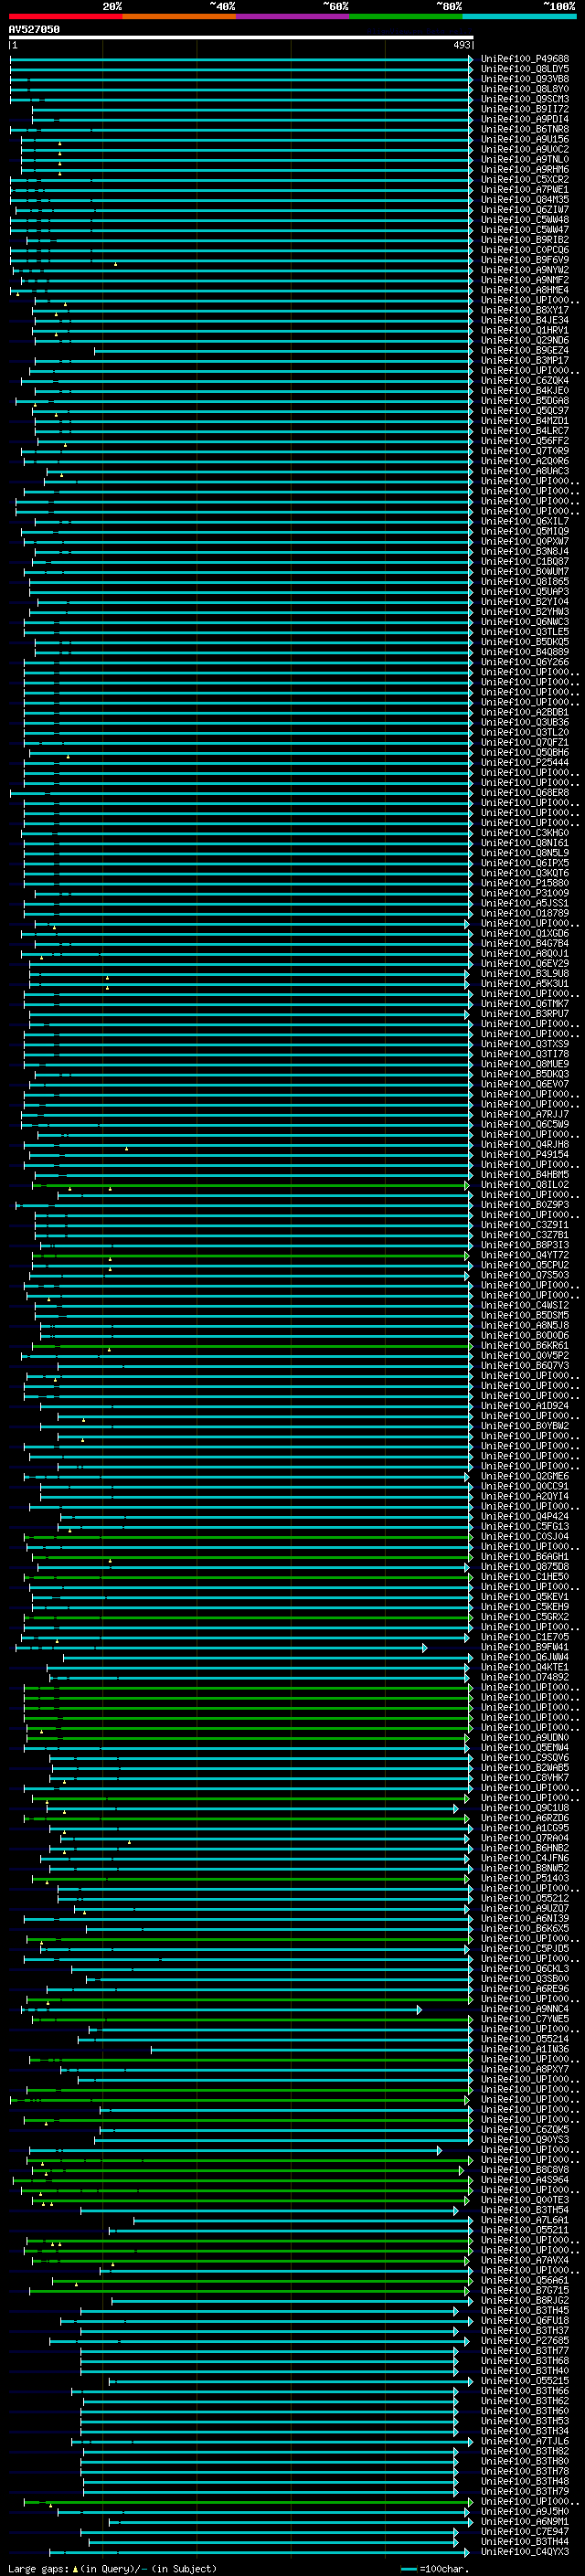
Task: Select hit UniRef100_A7TJL6
Action: point(525,2441)
